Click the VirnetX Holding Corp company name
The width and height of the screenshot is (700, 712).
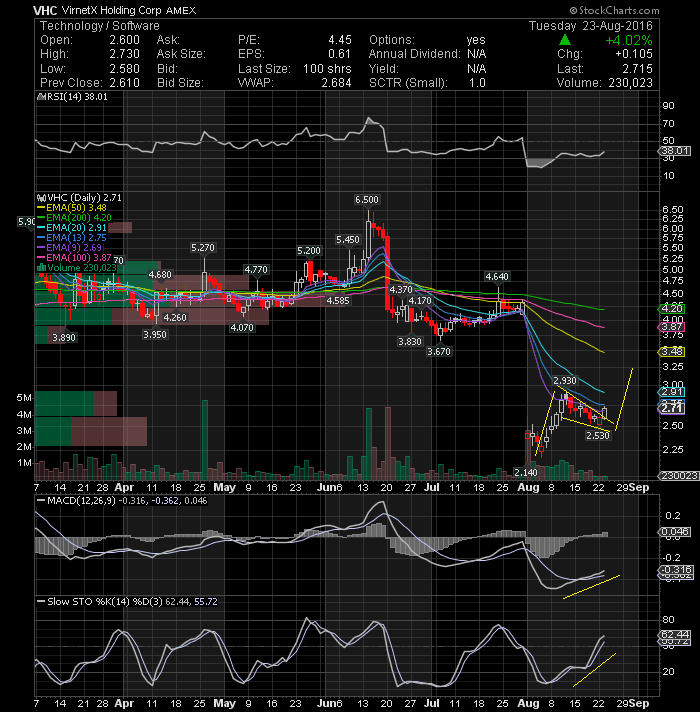[112, 10]
